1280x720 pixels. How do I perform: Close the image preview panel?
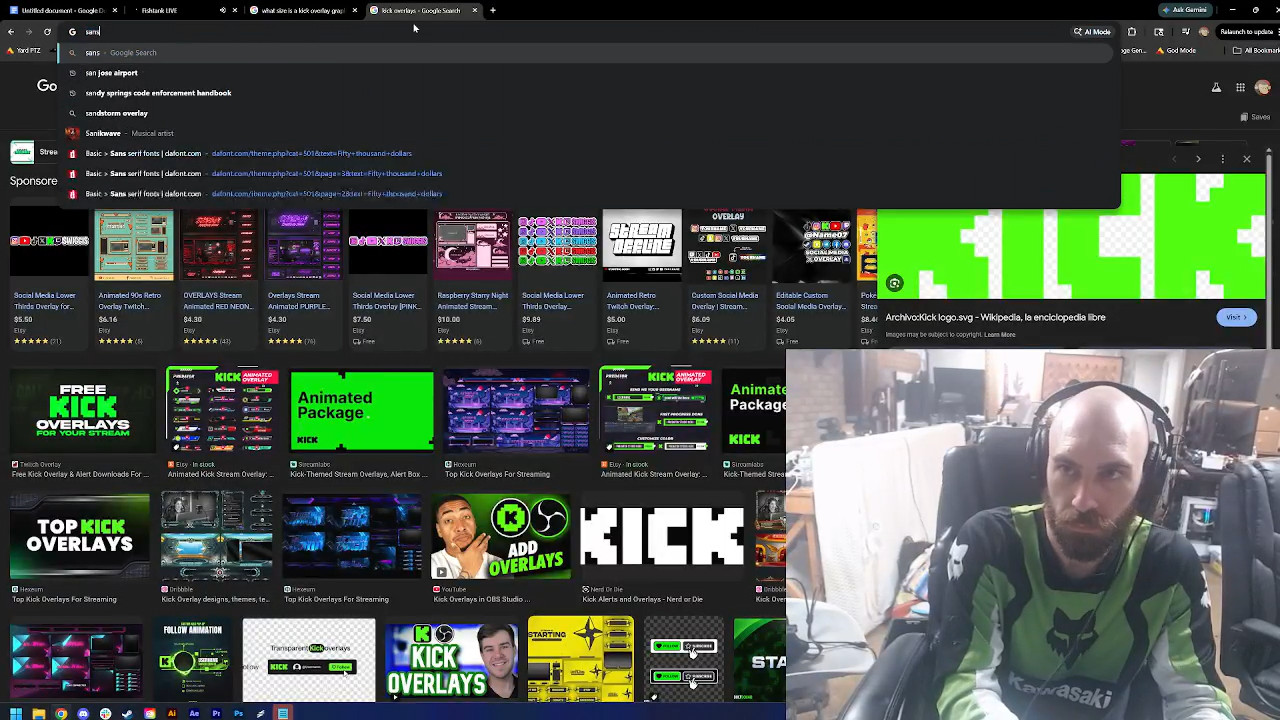[1247, 159]
